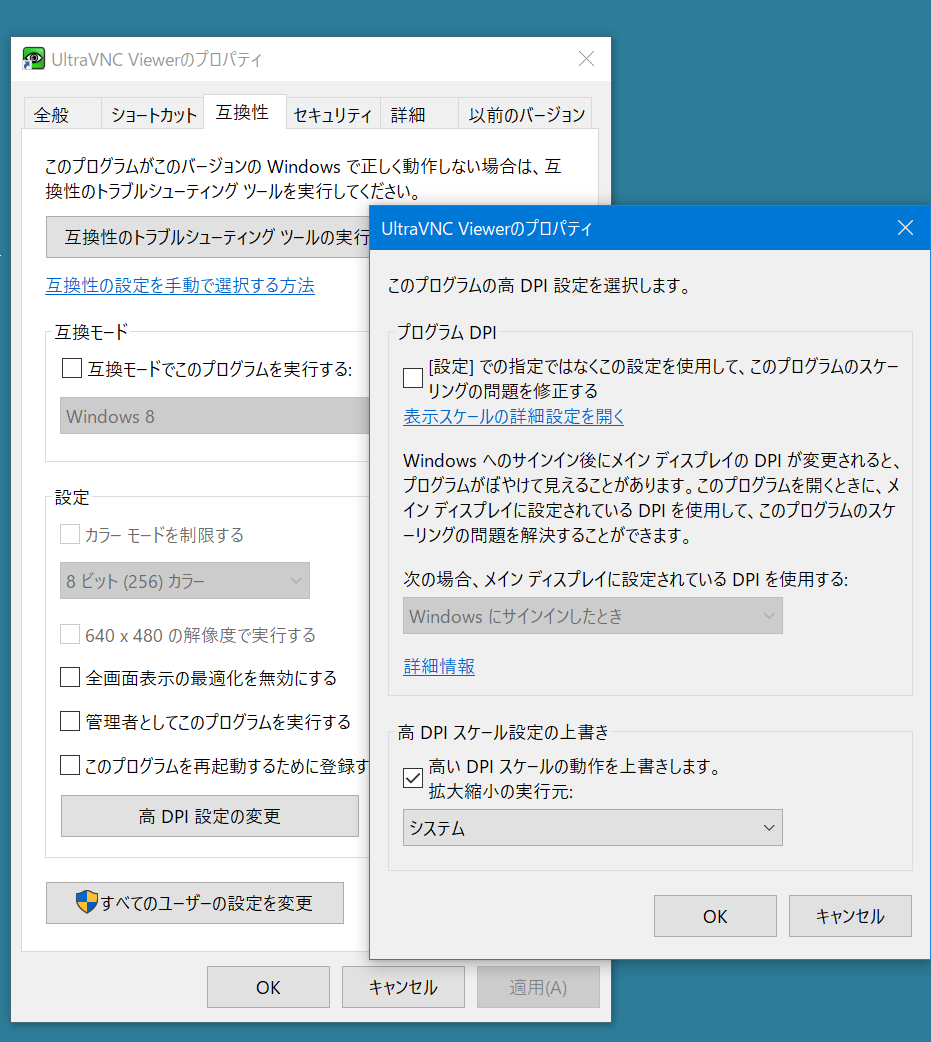This screenshot has width=931, height=1042.
Task: Click the UltraVNC Viewer eye icon in title bar
Action: (33, 59)
